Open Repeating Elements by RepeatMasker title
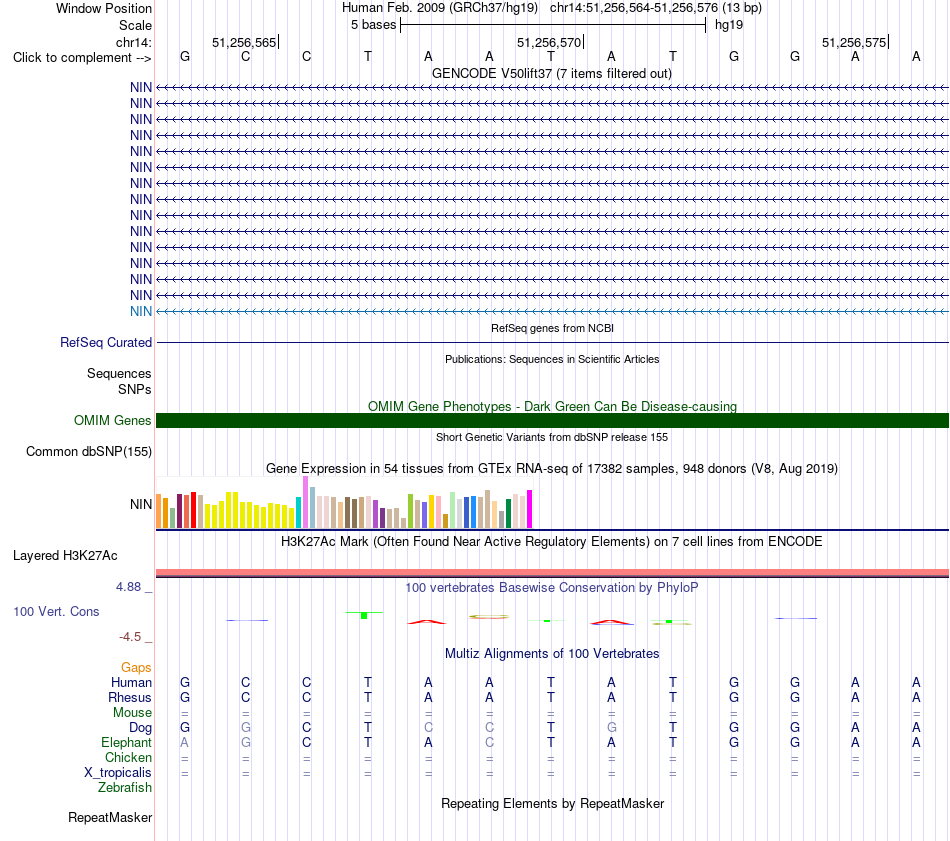The image size is (950, 841). (x=552, y=804)
